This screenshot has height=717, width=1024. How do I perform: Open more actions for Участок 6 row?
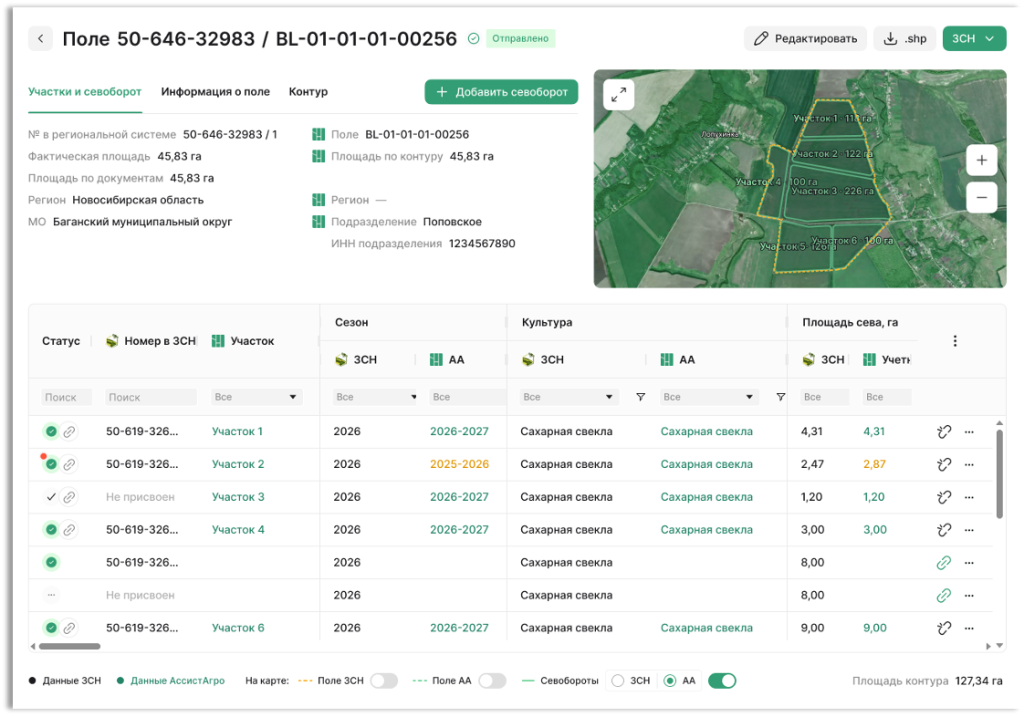(x=969, y=628)
